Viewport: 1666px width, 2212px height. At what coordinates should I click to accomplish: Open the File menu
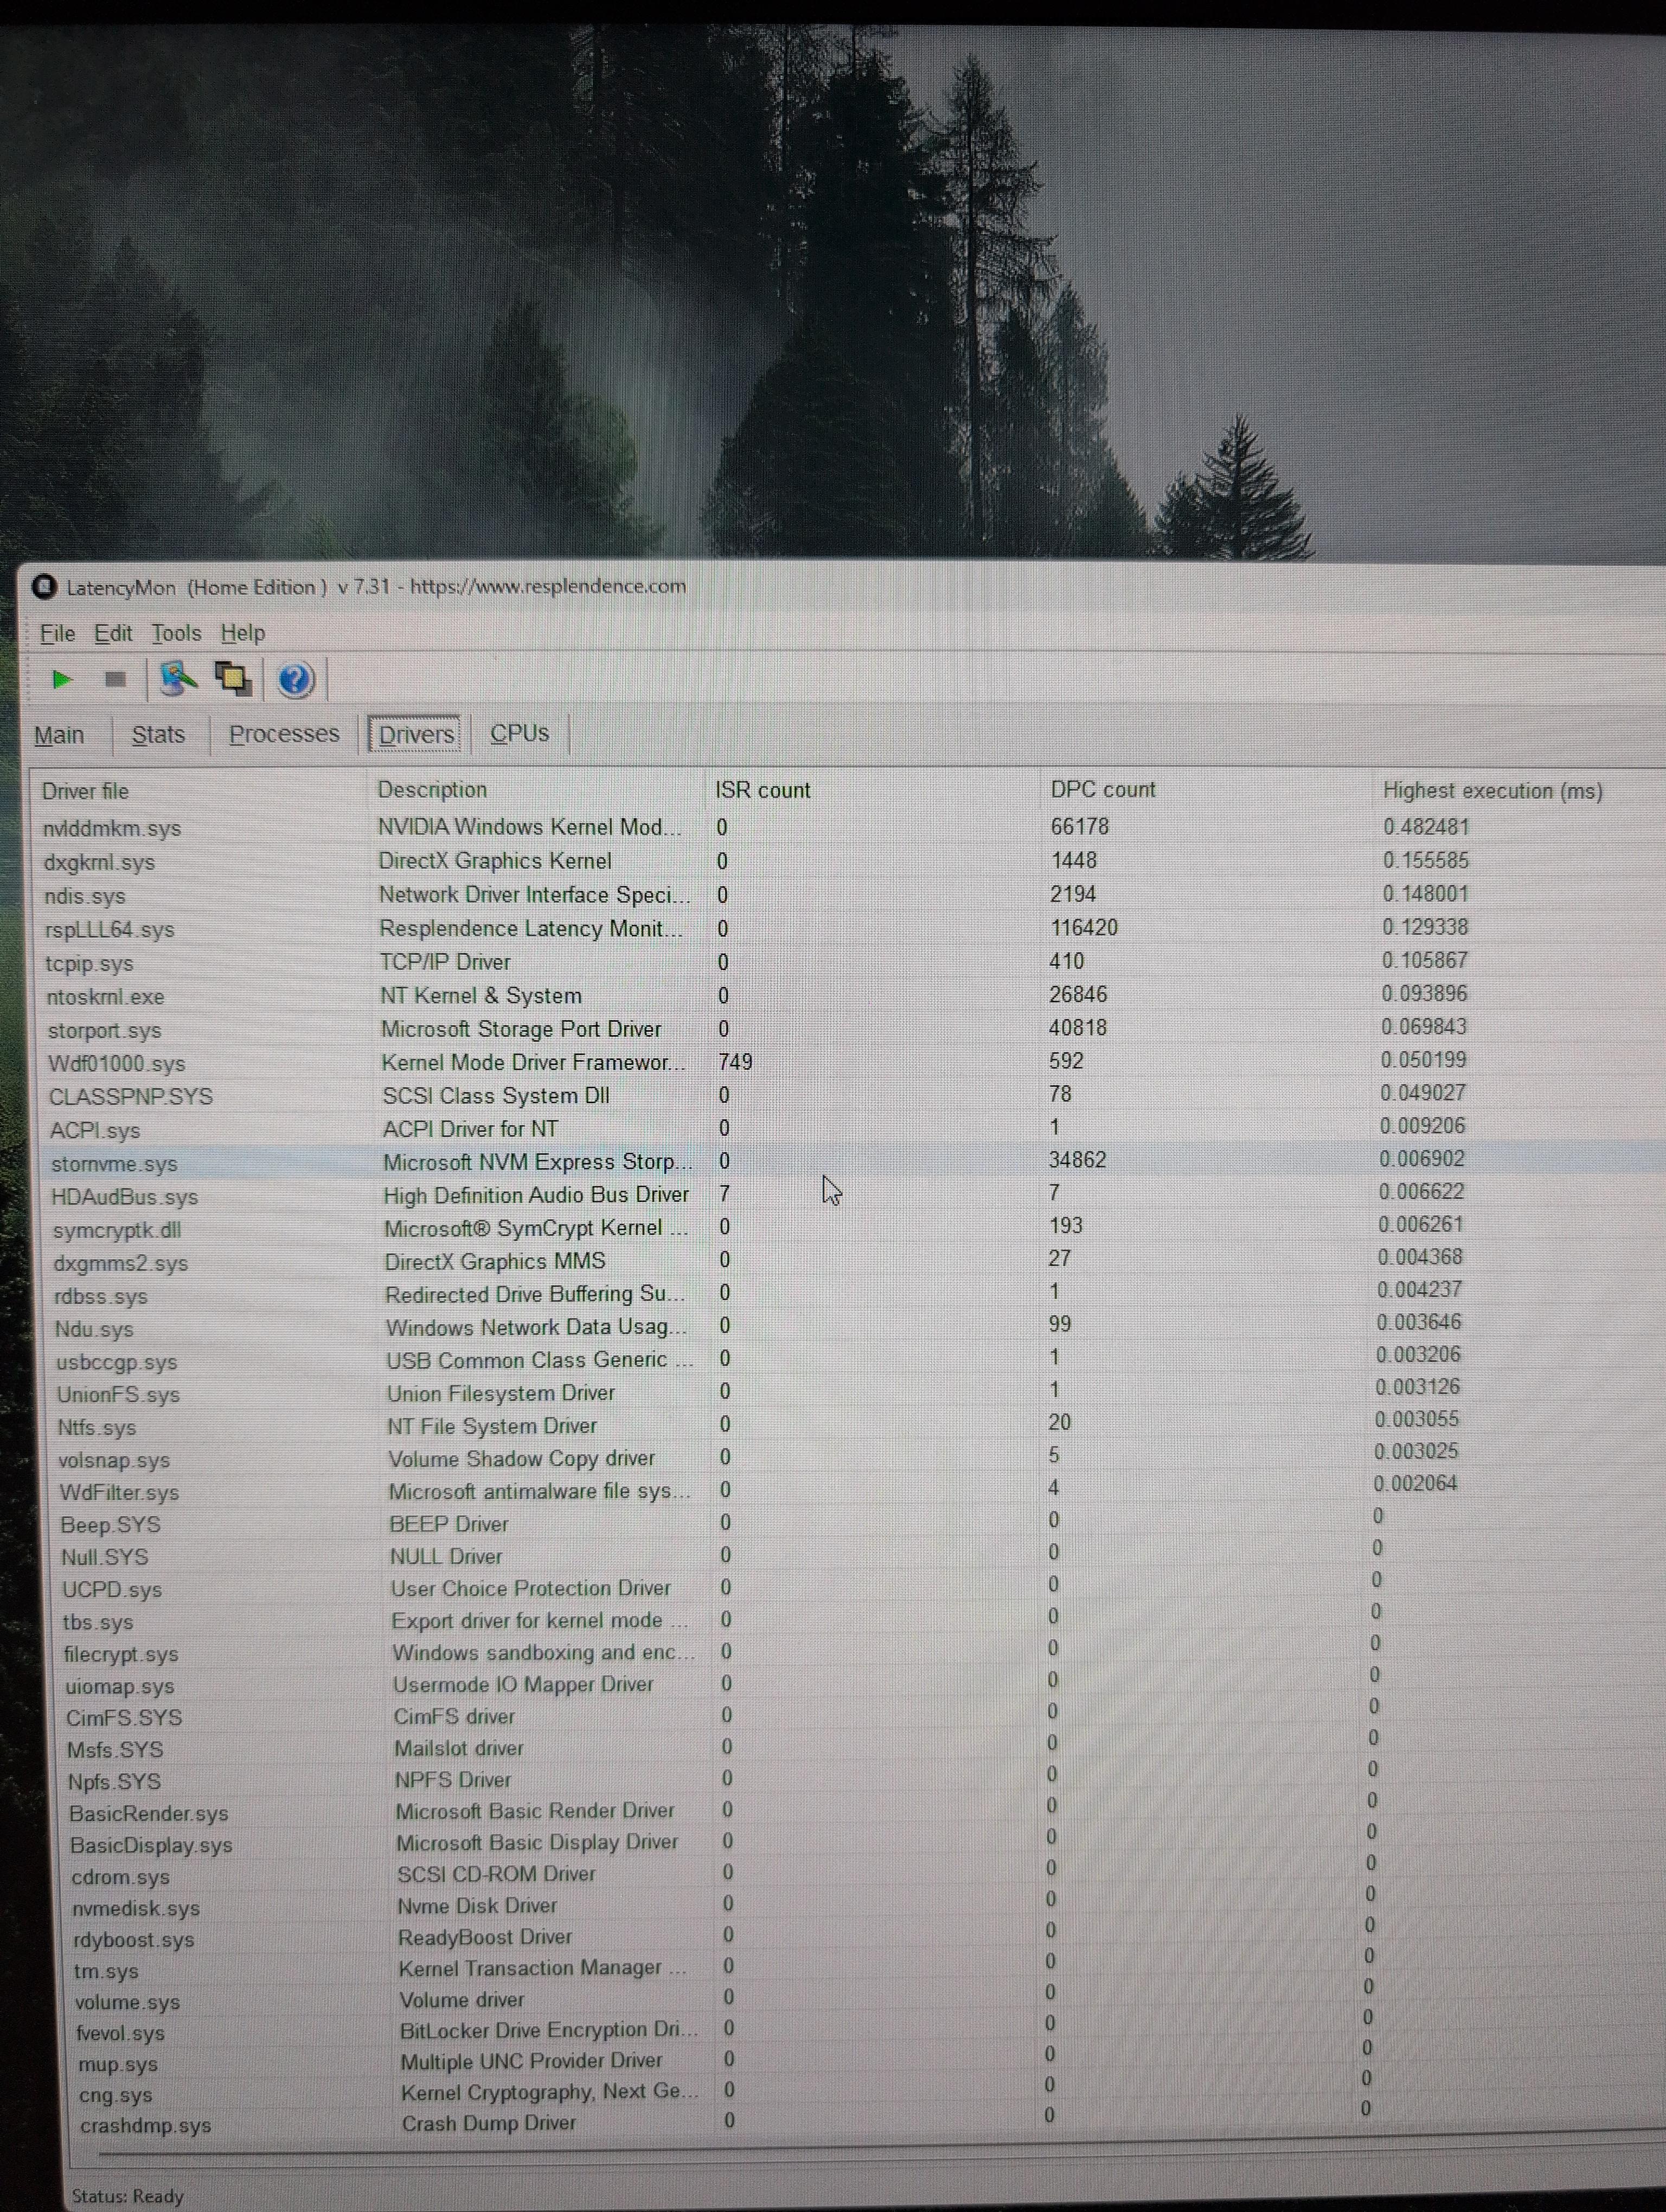pos(57,633)
